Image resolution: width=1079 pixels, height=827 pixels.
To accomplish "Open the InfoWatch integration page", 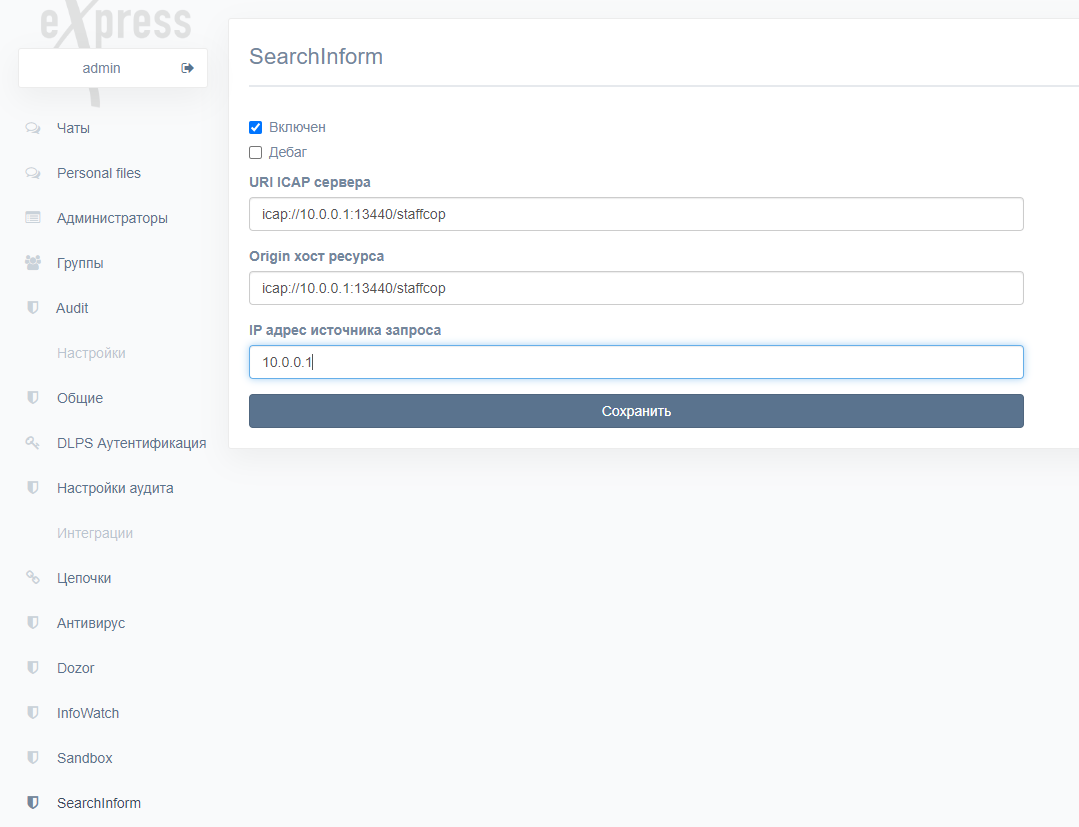I will [x=88, y=713].
